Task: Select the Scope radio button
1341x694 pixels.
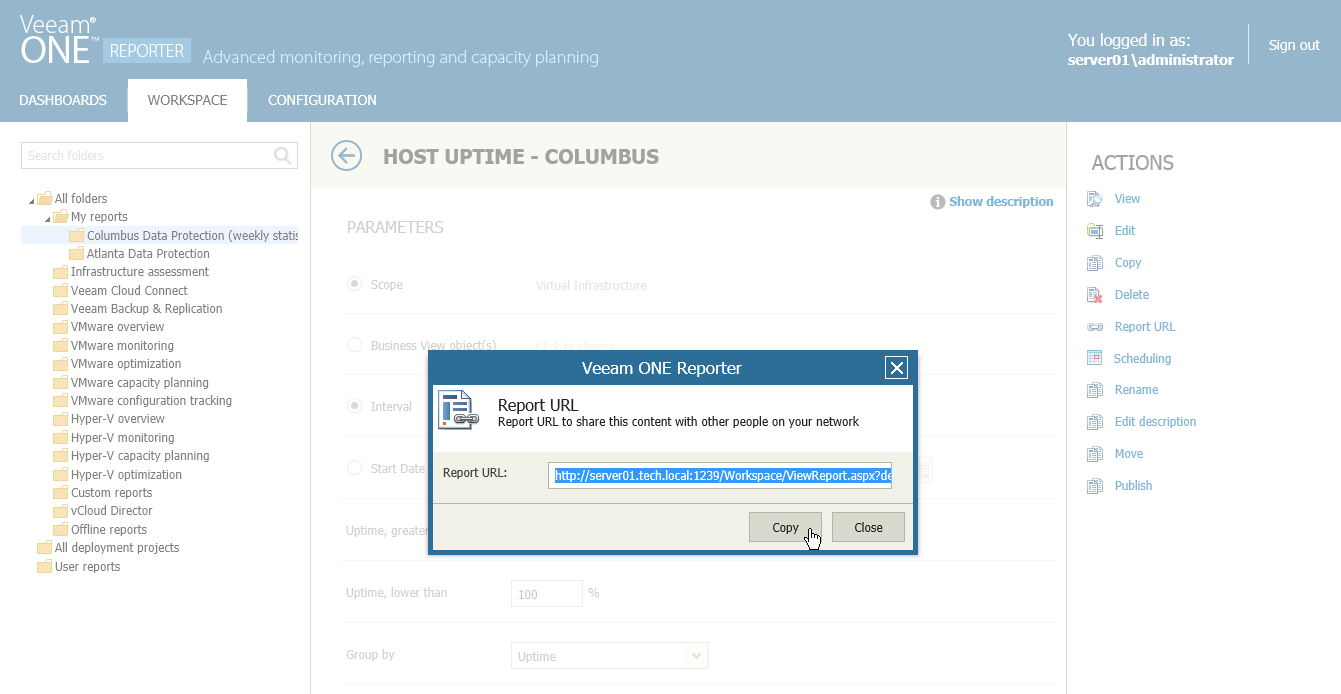Action: coord(354,284)
